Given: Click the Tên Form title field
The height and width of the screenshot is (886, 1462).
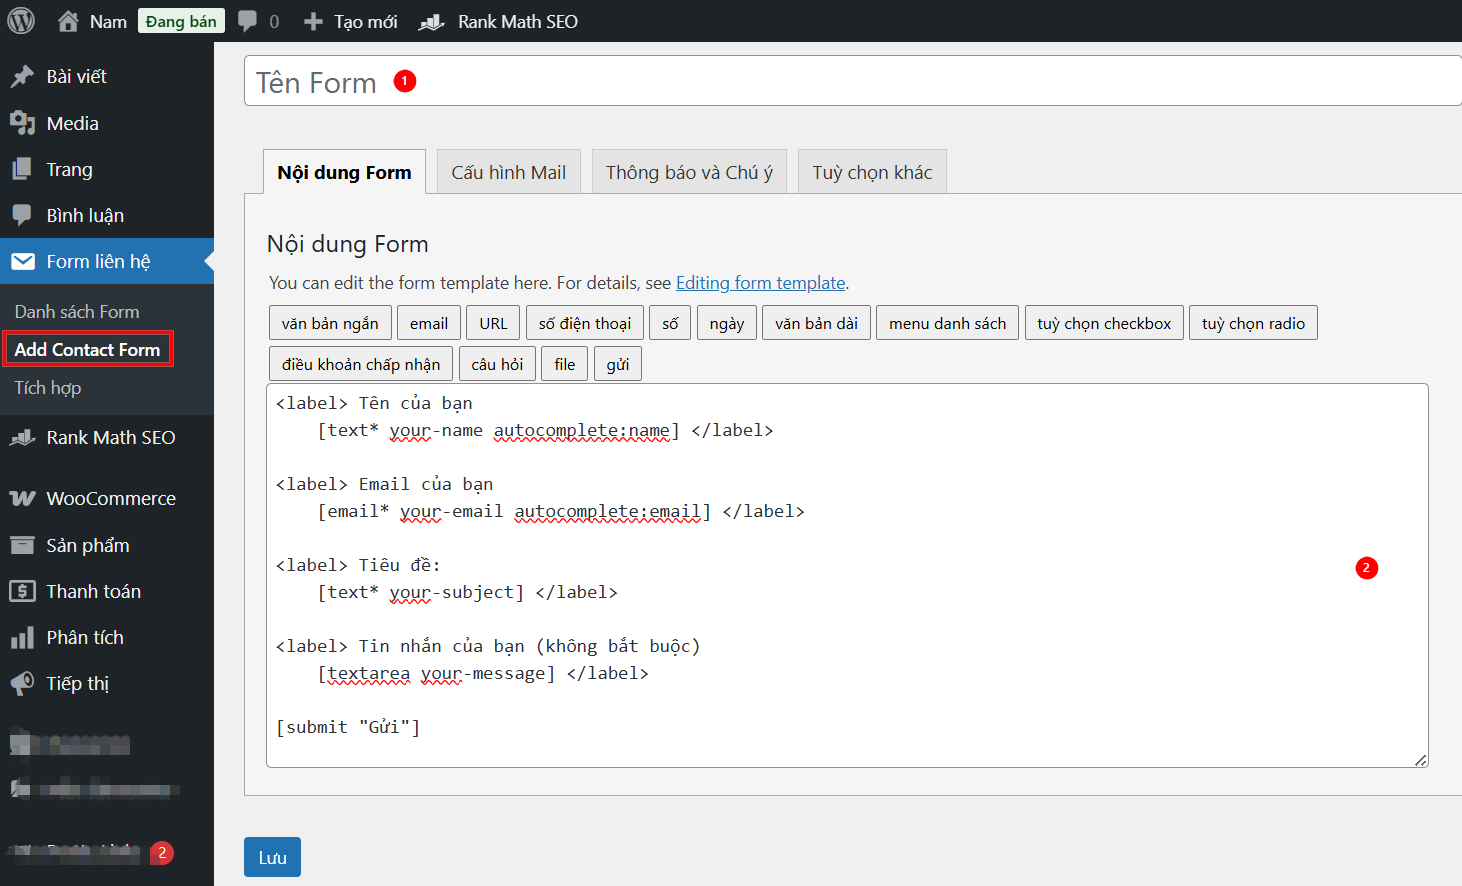Looking at the screenshot, I should [852, 81].
